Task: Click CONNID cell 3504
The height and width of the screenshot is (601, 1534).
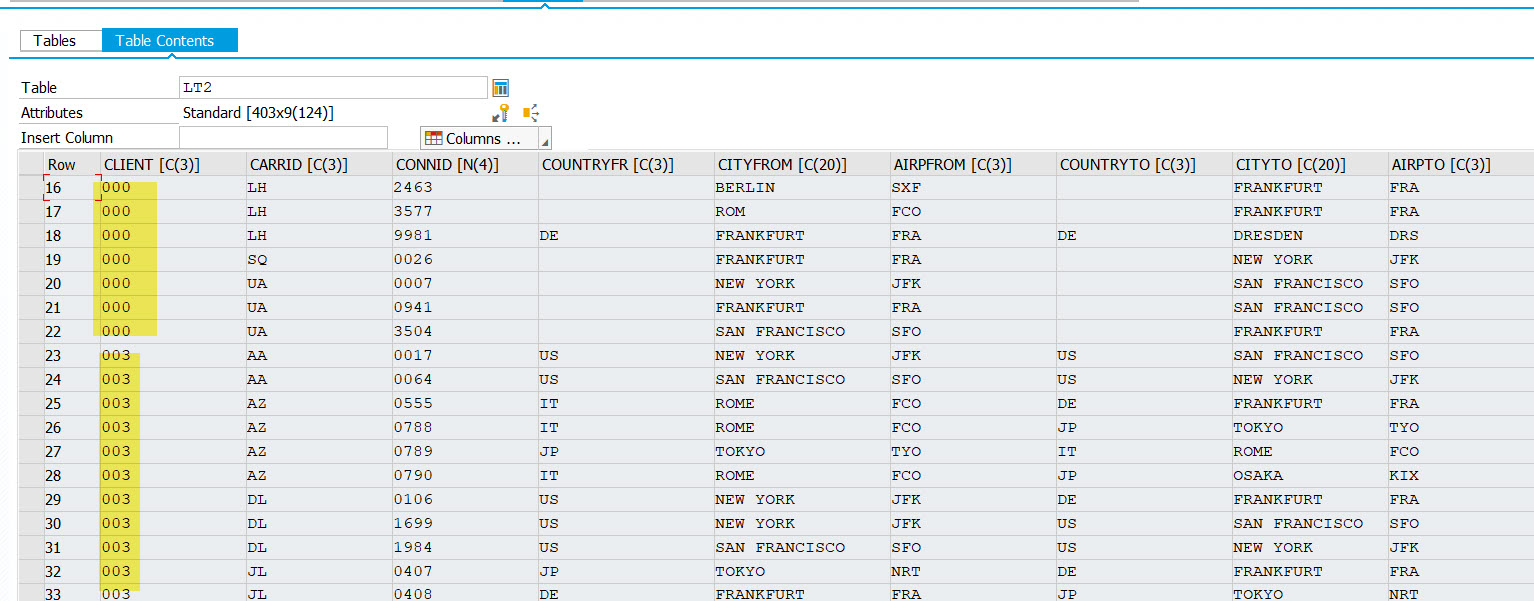Action: coord(465,331)
